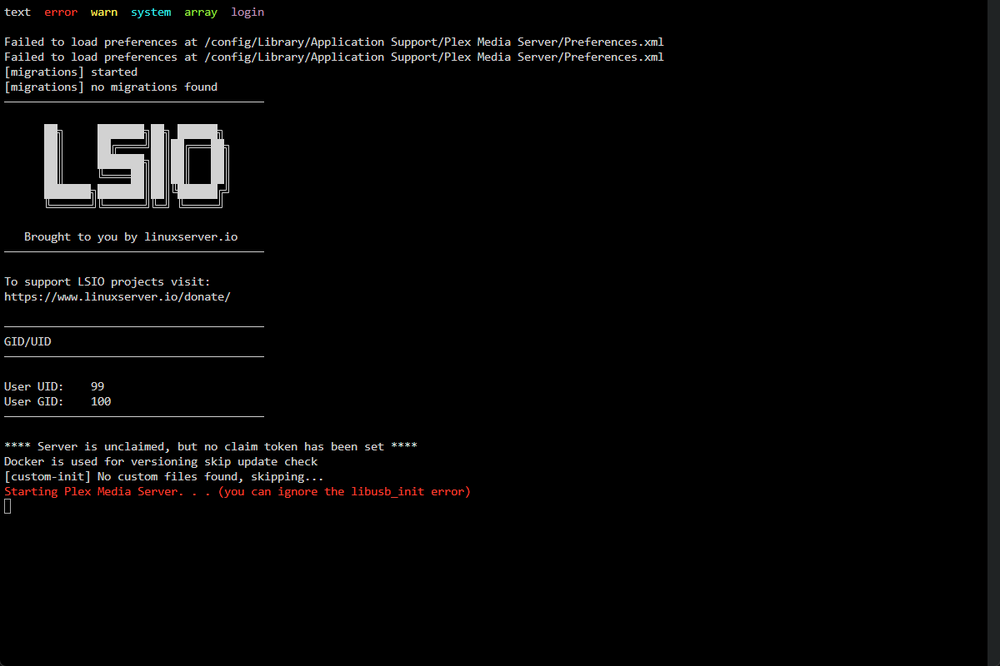
Task: Click the '[migrations] no migrations found' line
Action: coord(111,87)
